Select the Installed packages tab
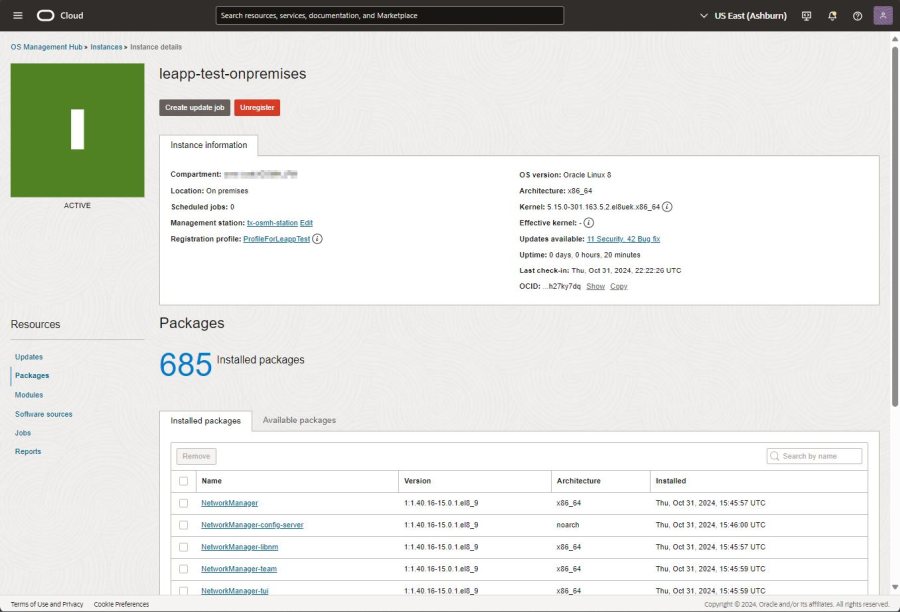900x612 pixels. pyautogui.click(x=205, y=421)
